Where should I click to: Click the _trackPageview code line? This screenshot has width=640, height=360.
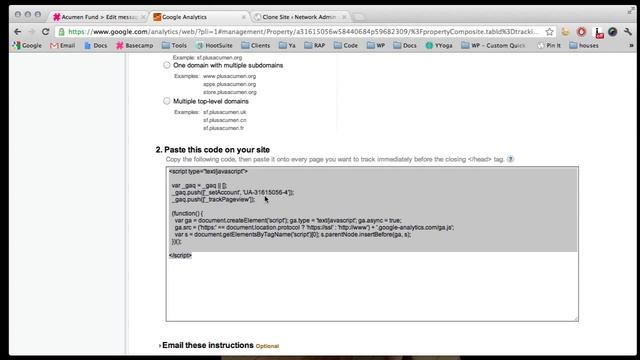(213, 200)
